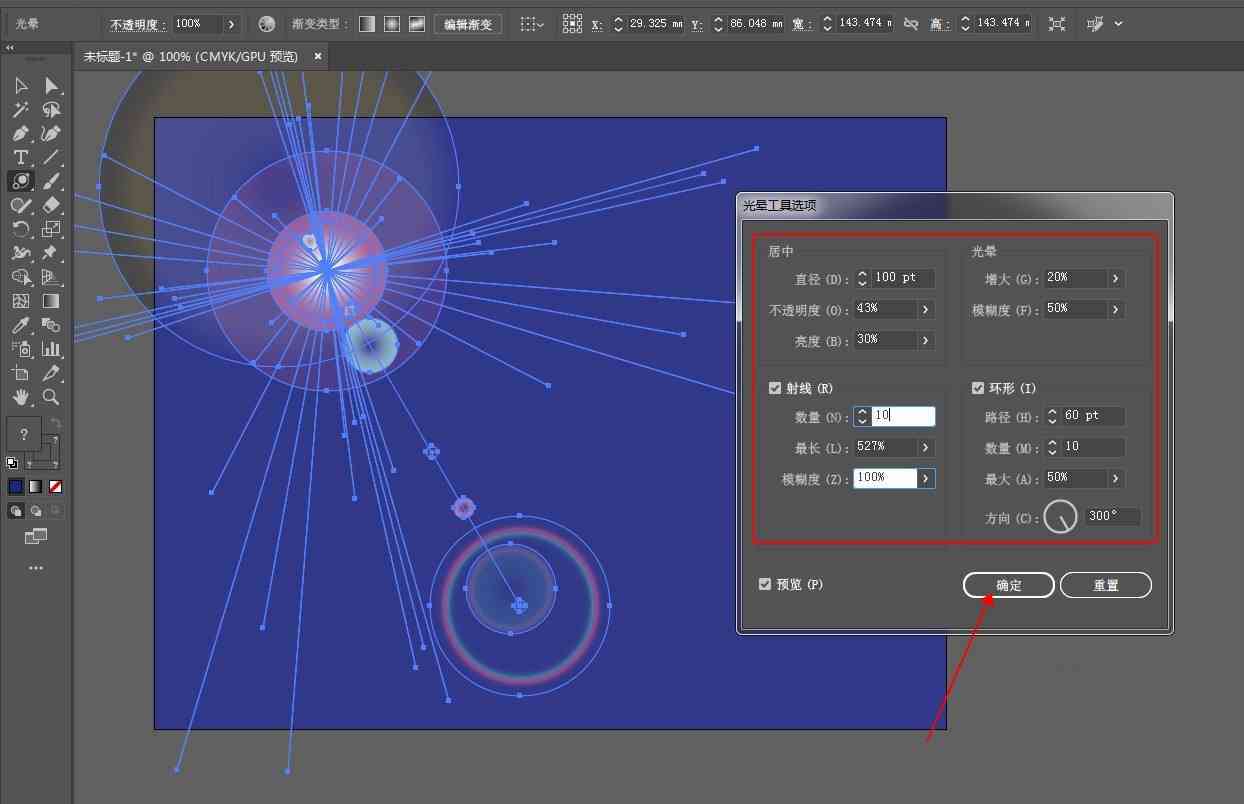The image size is (1244, 804).
Task: Click the 方向 300° angle field
Action: point(1112,517)
